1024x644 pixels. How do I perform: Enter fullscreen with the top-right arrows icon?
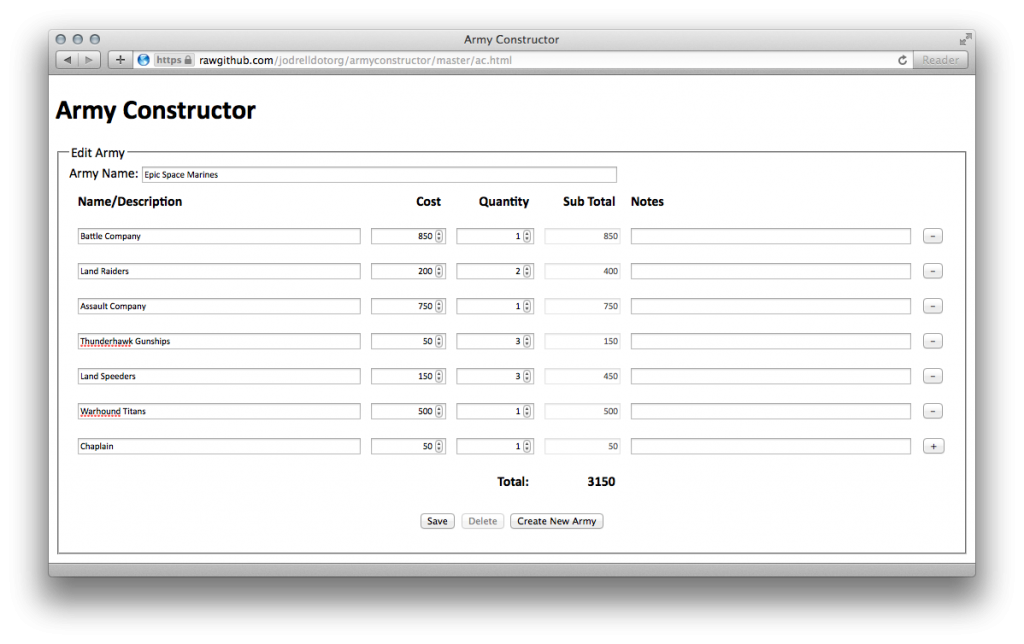pos(965,39)
